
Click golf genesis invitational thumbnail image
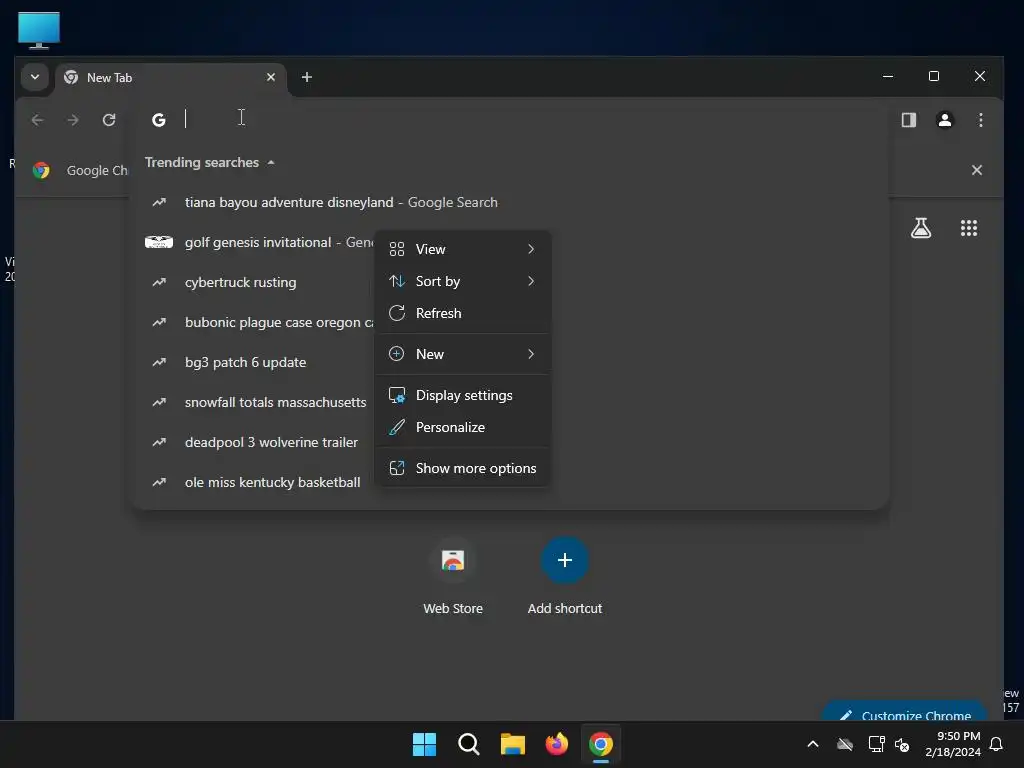(x=159, y=242)
